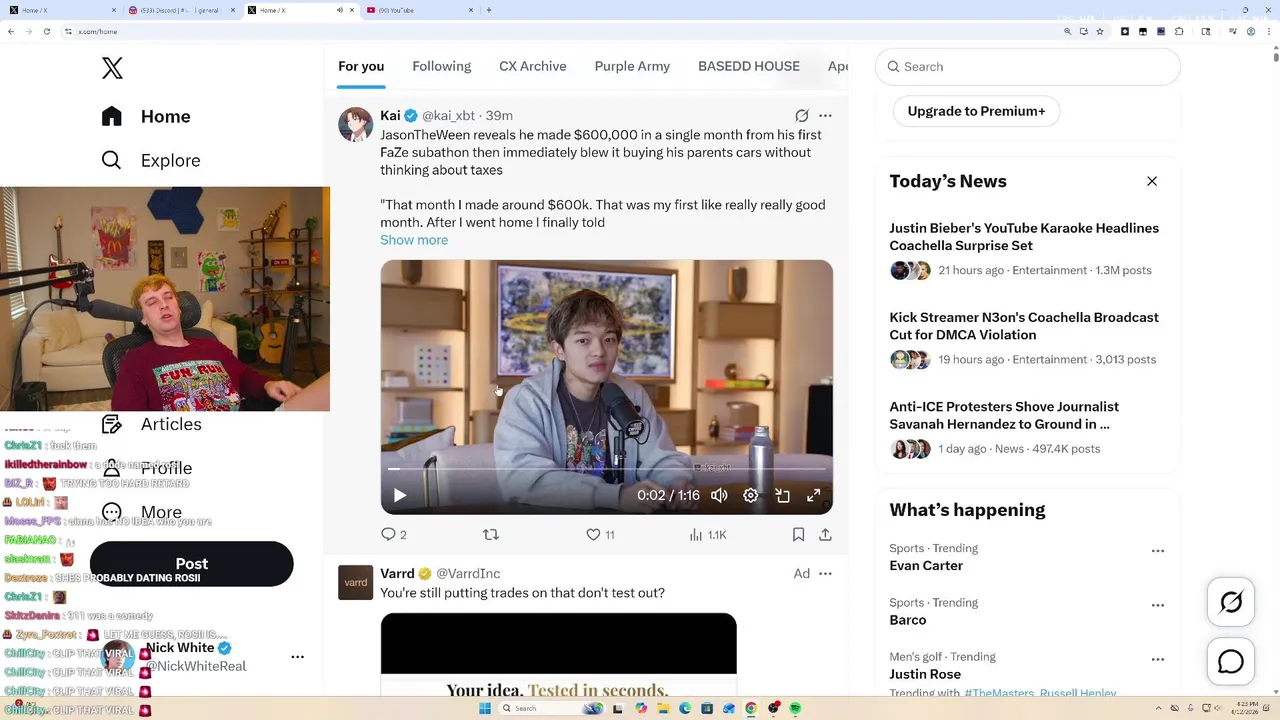Open the Home navigation item
This screenshot has height=720, width=1280.
point(146,116)
